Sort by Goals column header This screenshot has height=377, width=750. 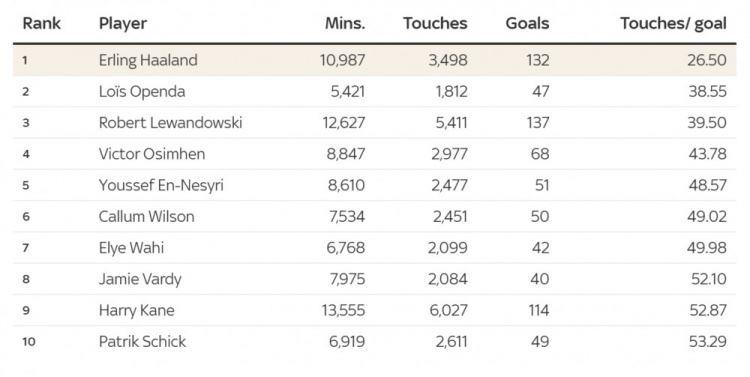pos(527,23)
